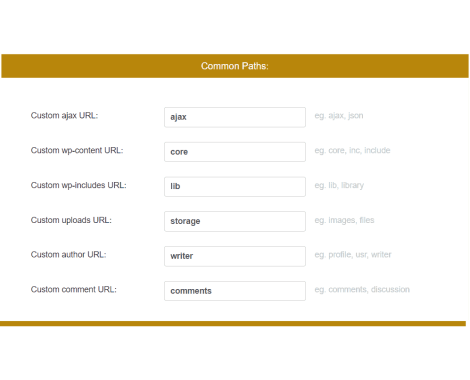Click the Custom ajax URL input field
The width and height of the screenshot is (470, 380).
point(235,117)
